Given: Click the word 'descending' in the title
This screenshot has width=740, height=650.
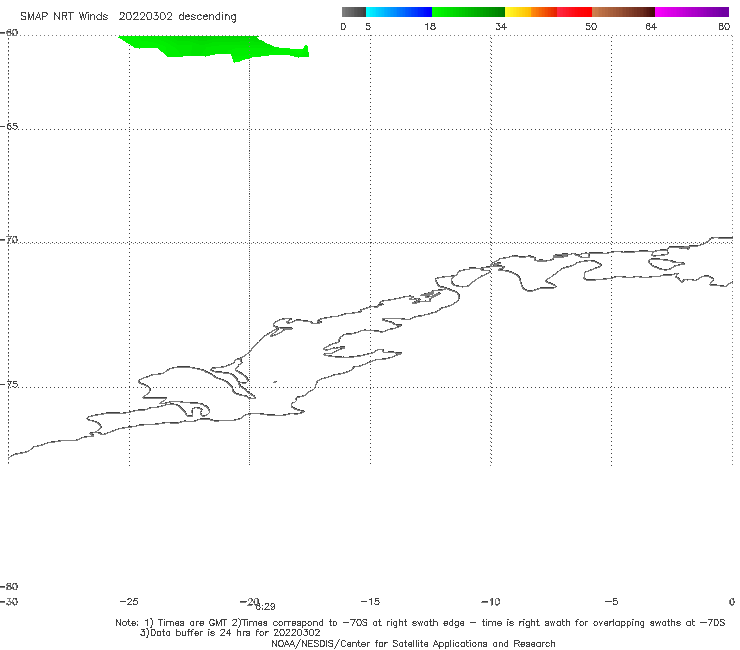Looking at the screenshot, I should (207, 17).
